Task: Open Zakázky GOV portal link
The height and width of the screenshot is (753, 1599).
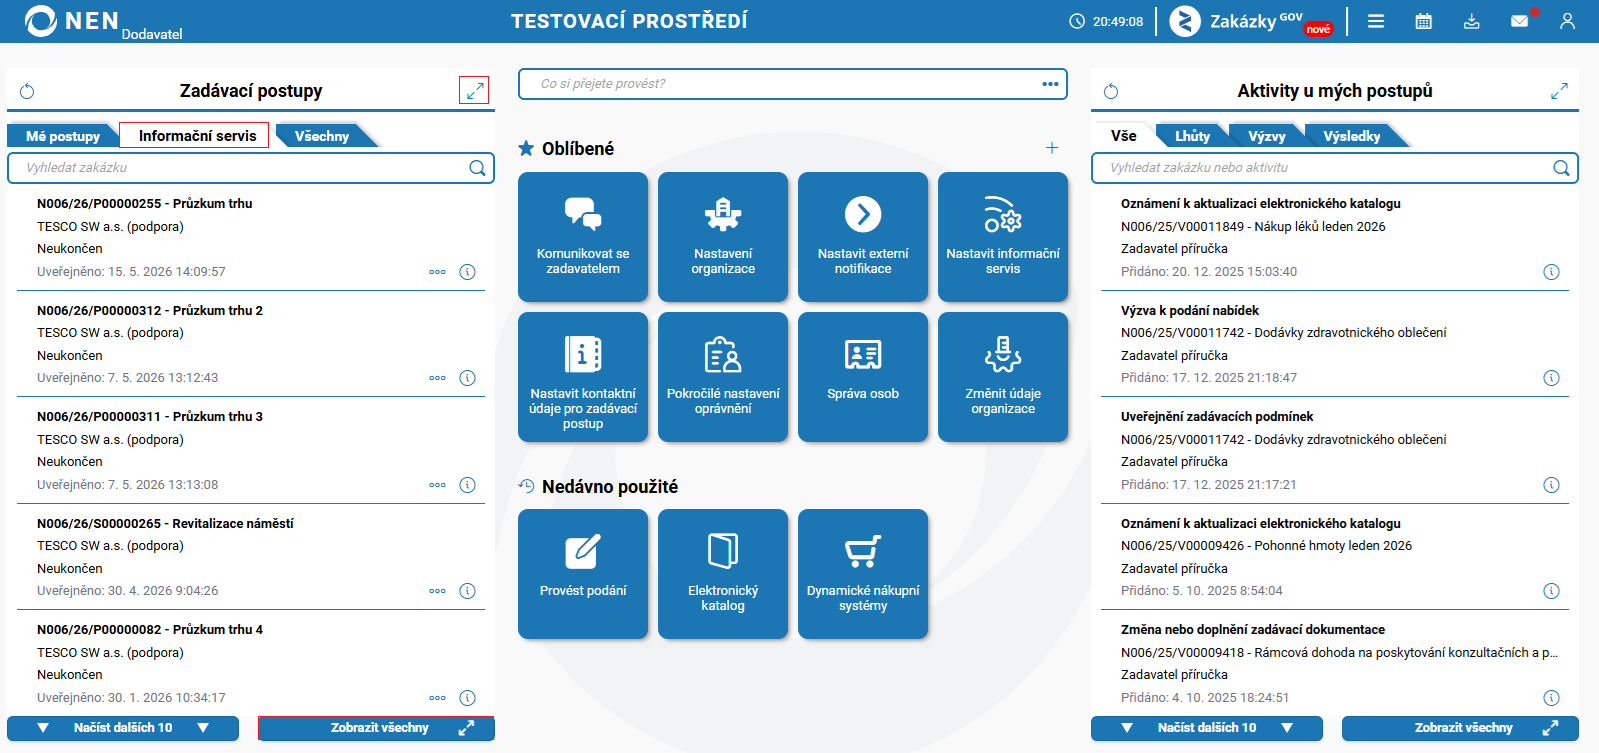Action: pyautogui.click(x=1252, y=21)
